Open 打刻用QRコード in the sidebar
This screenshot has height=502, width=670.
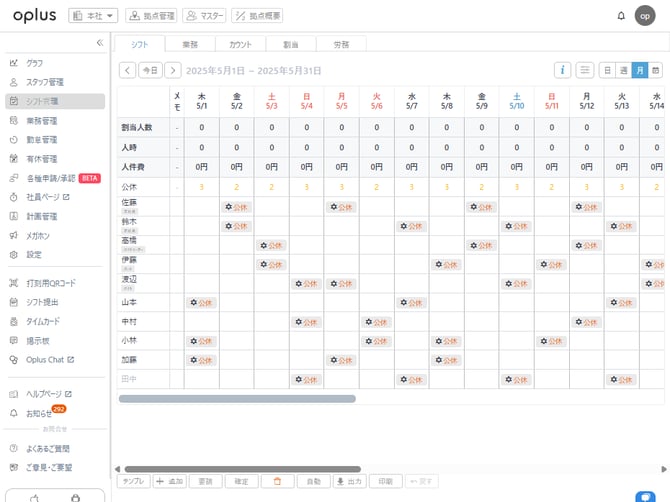50,283
